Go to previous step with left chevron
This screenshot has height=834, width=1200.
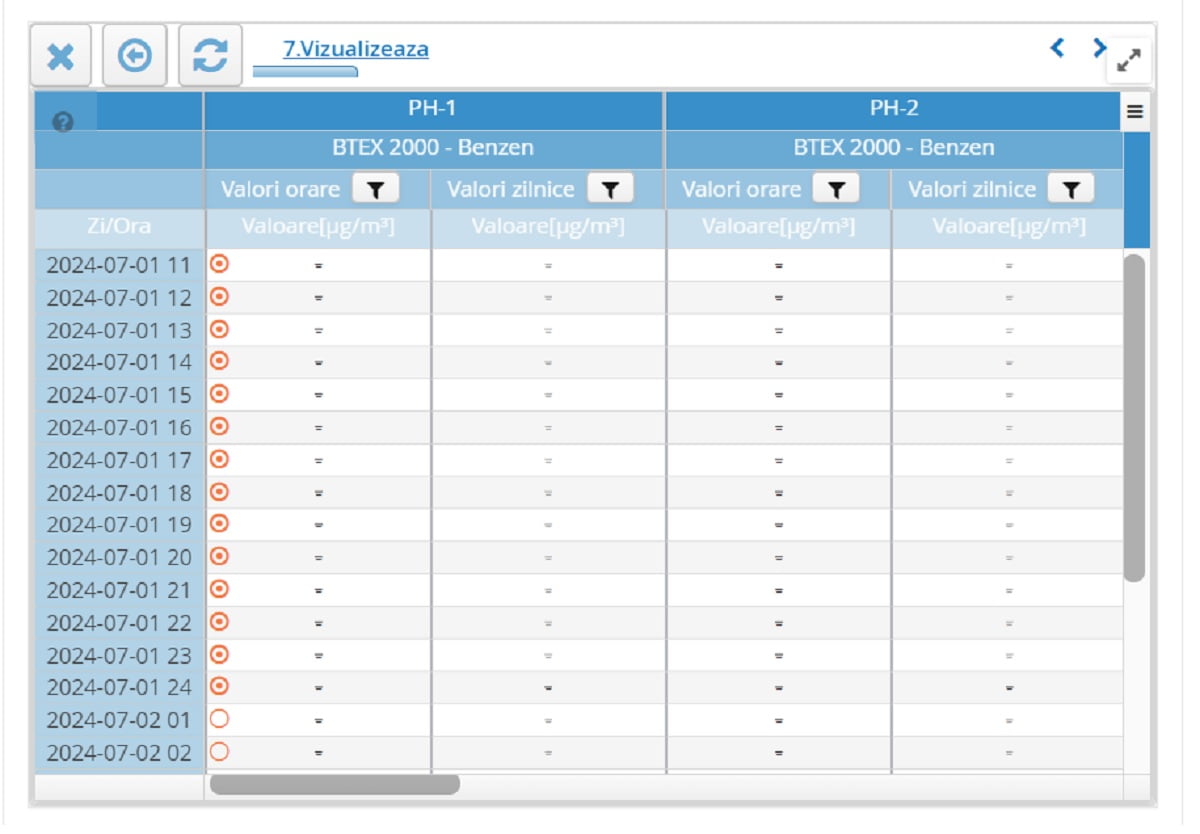pyautogui.click(x=1057, y=47)
